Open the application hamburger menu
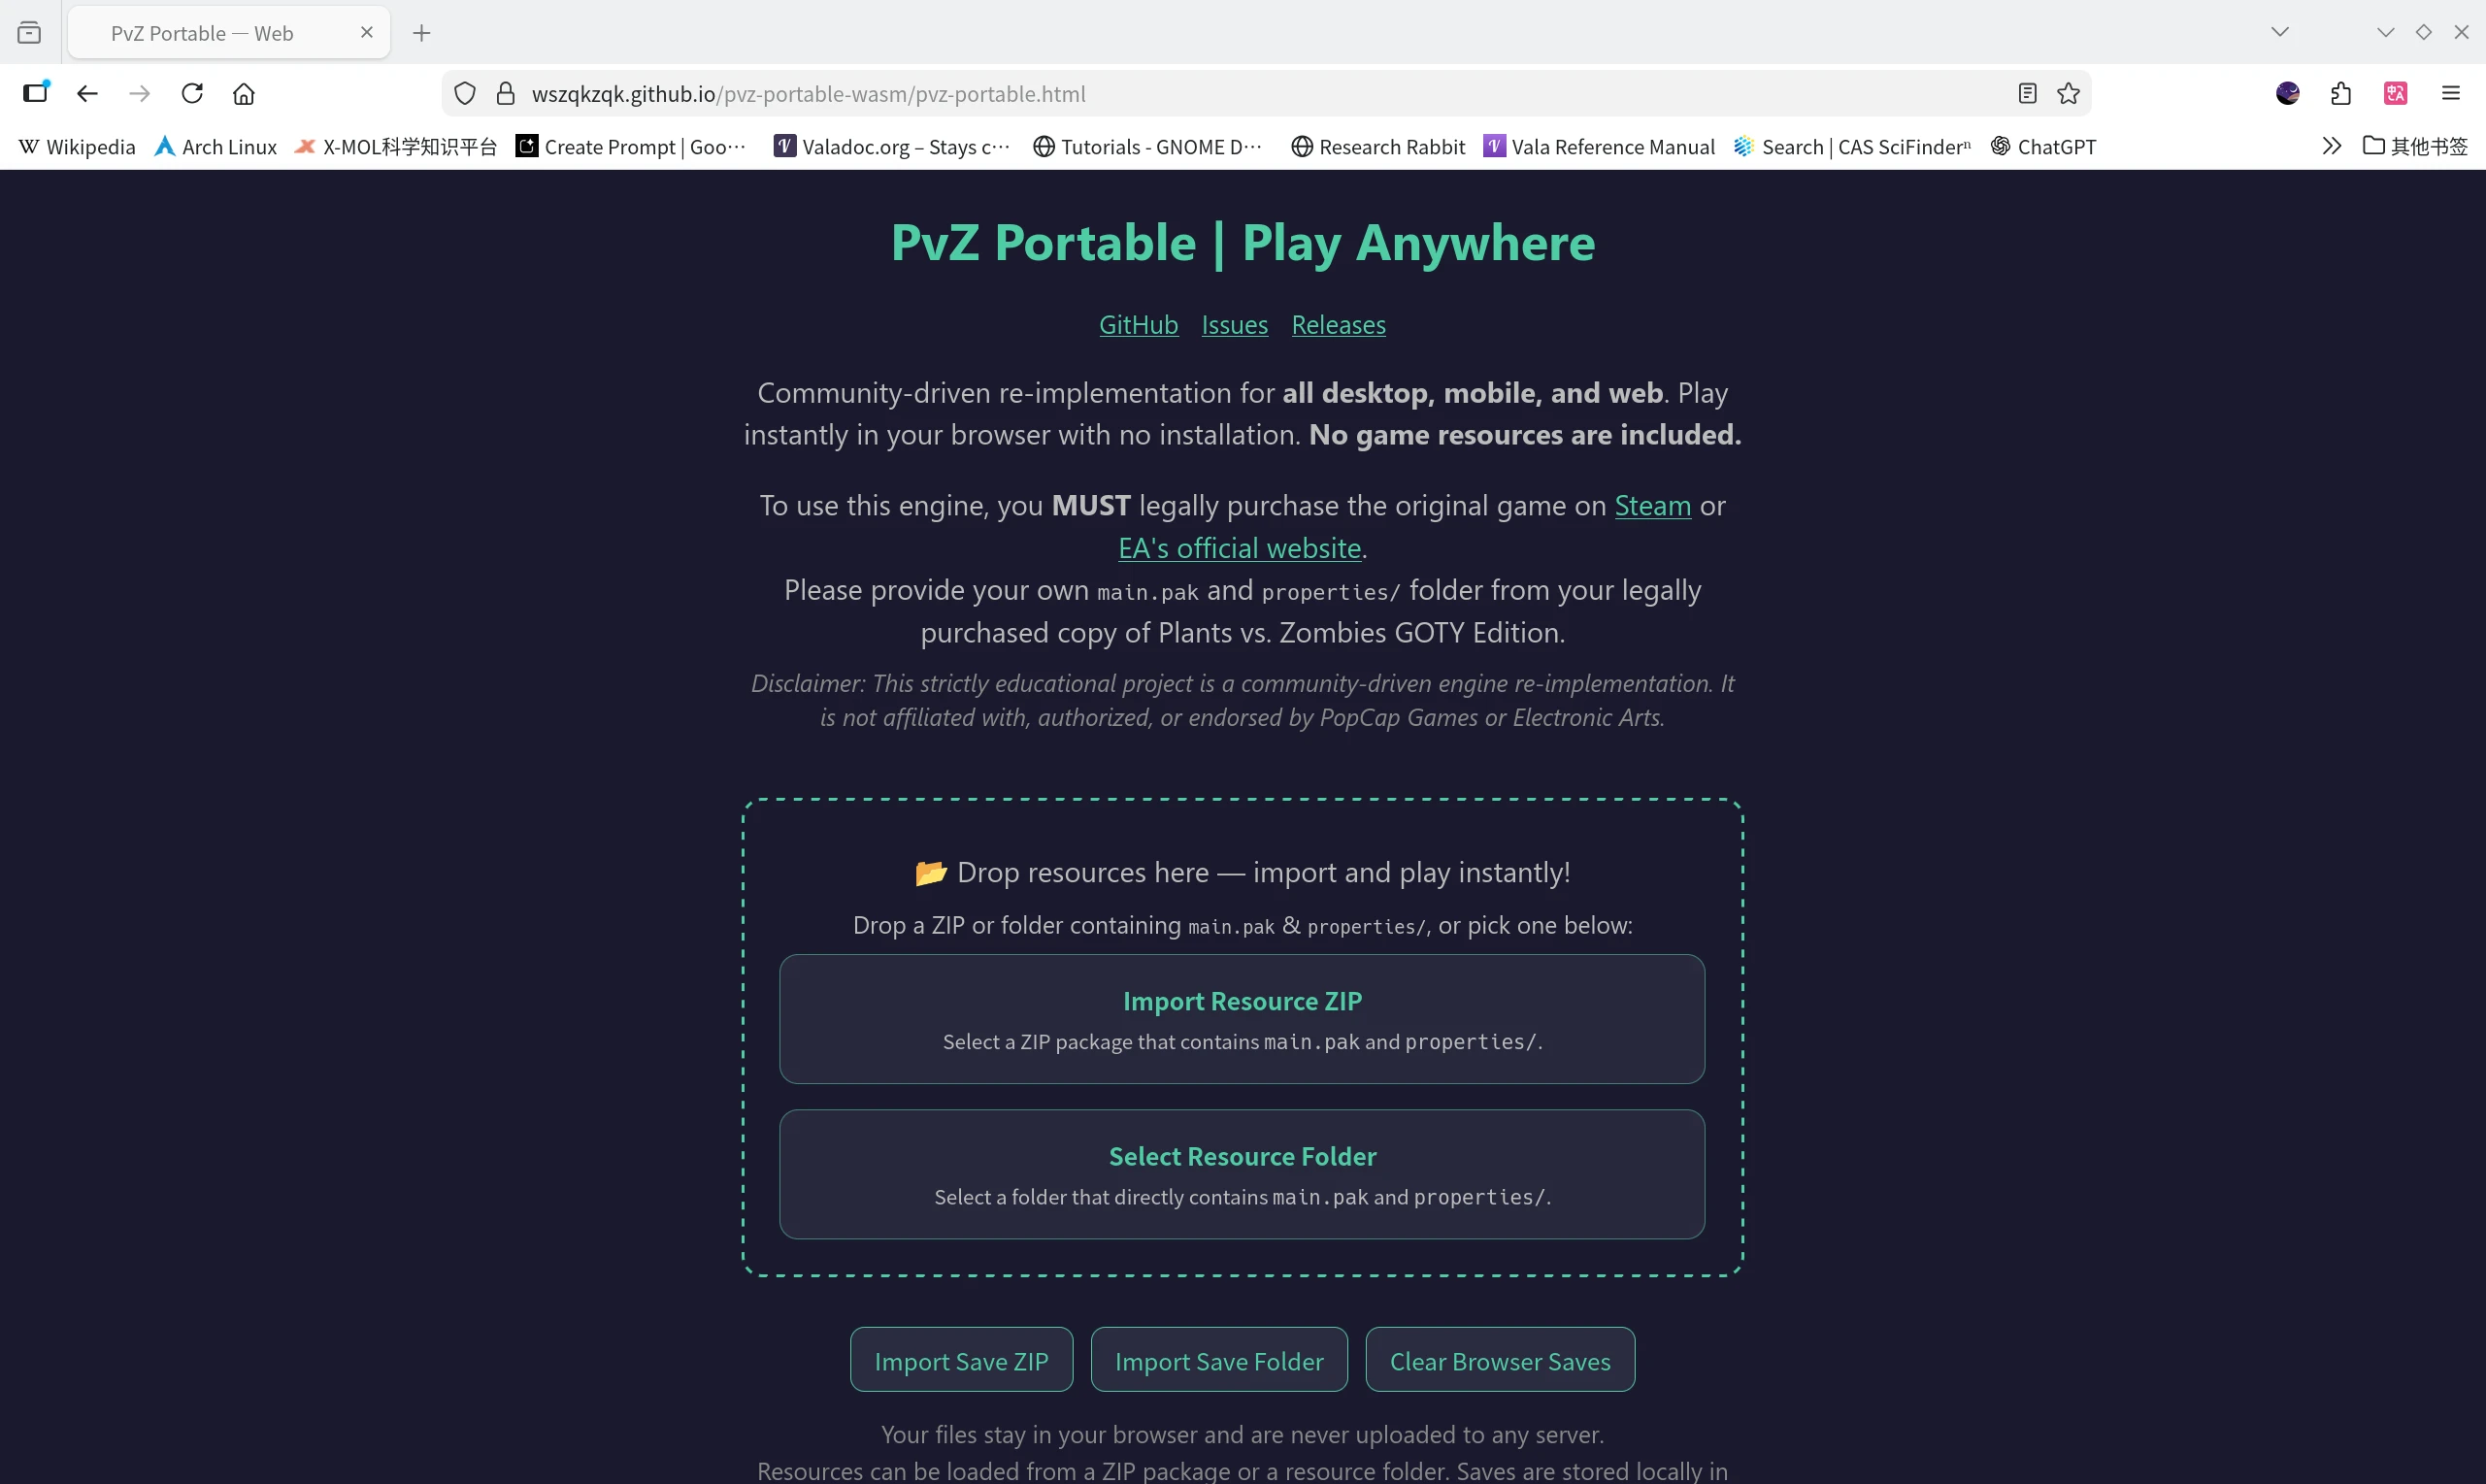 pos(2450,94)
